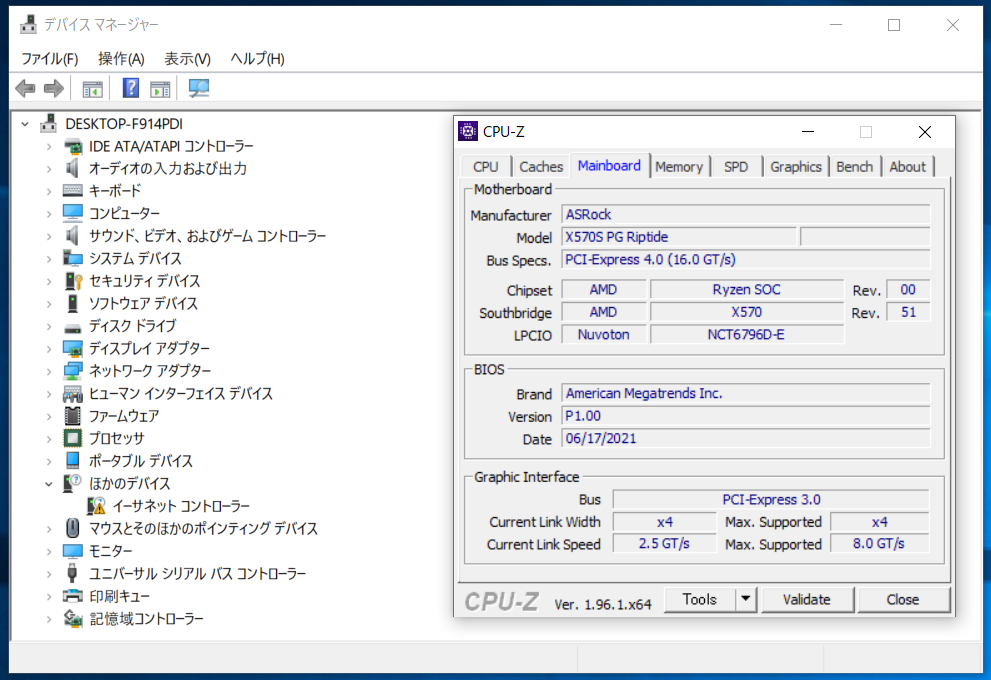
Task: Click the DESKTOP-F914PDI computer icon
Action: [x=49, y=123]
